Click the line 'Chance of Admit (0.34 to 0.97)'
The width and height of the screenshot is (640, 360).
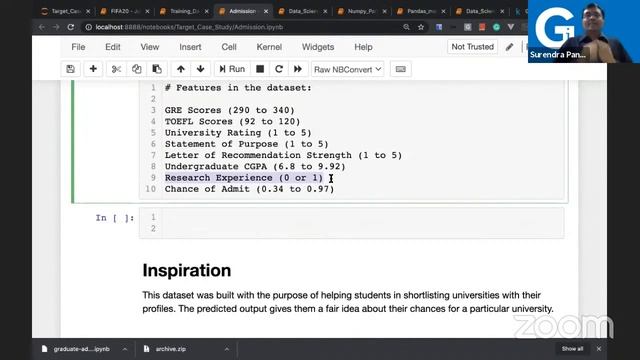click(249, 189)
